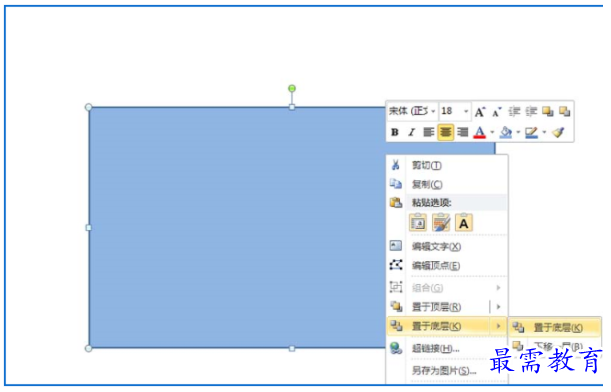Toggle Bold formatting
The height and width of the screenshot is (392, 611).
point(395,132)
